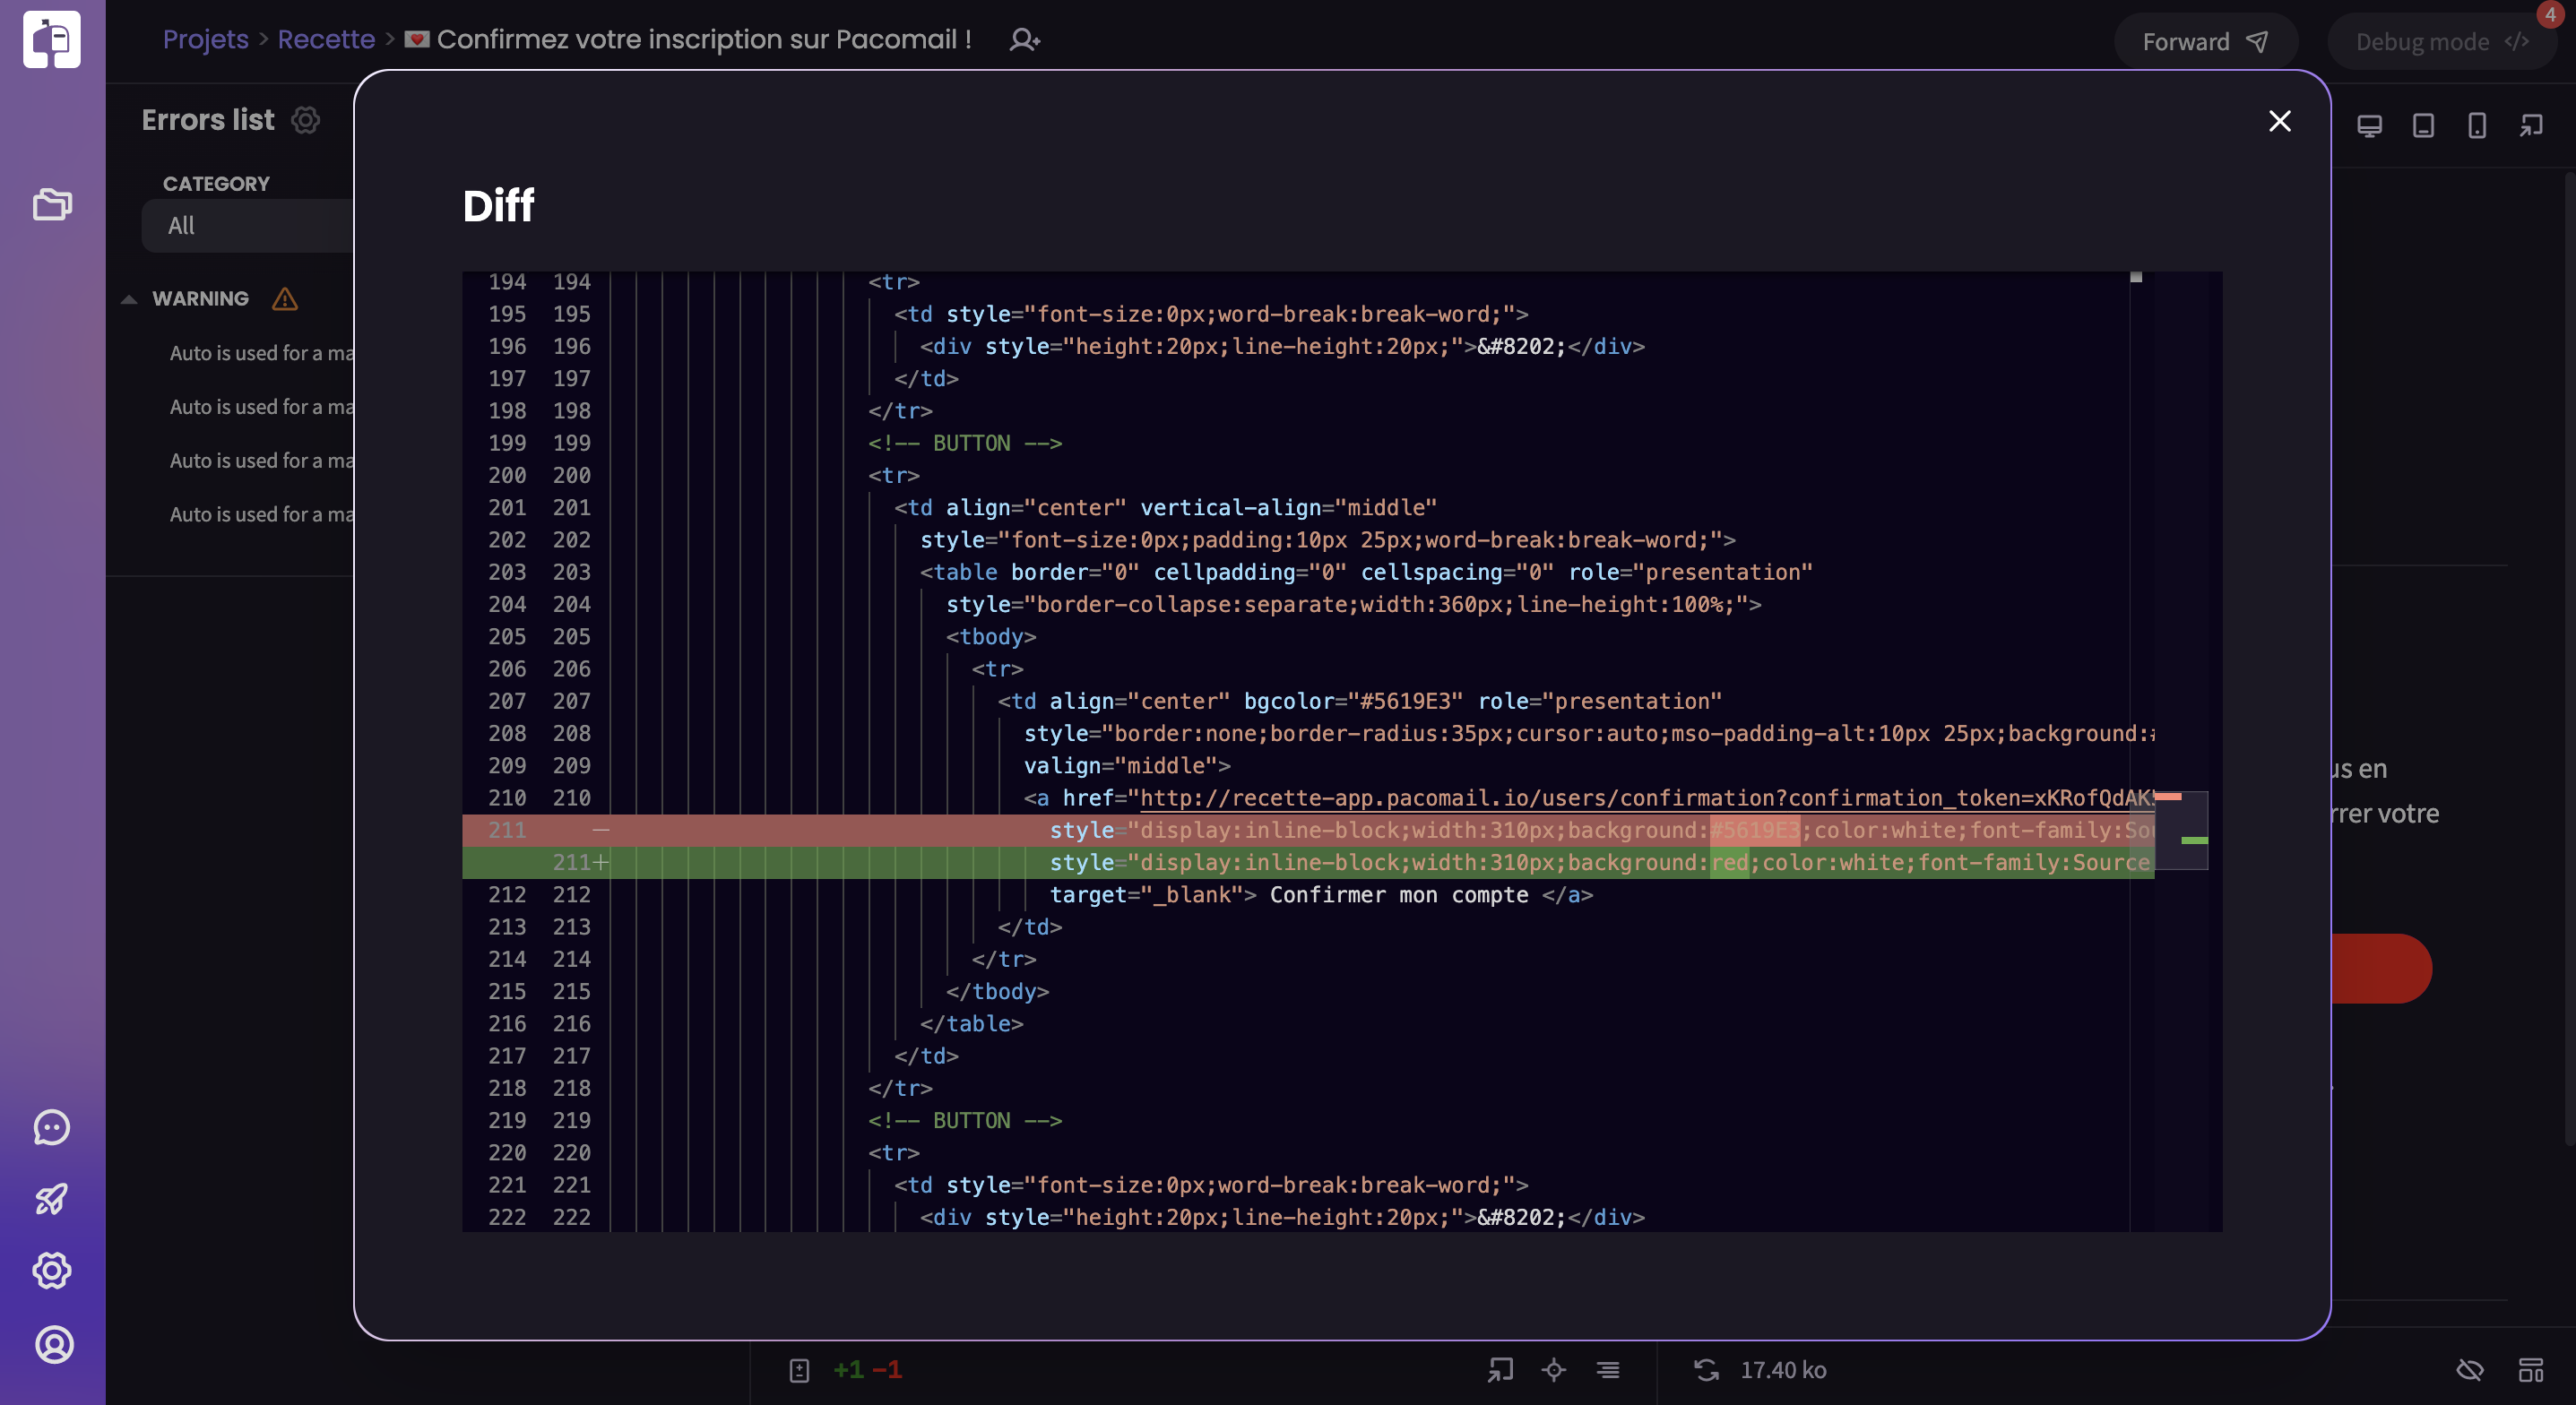Open the projects folder sidebar icon

click(52, 204)
